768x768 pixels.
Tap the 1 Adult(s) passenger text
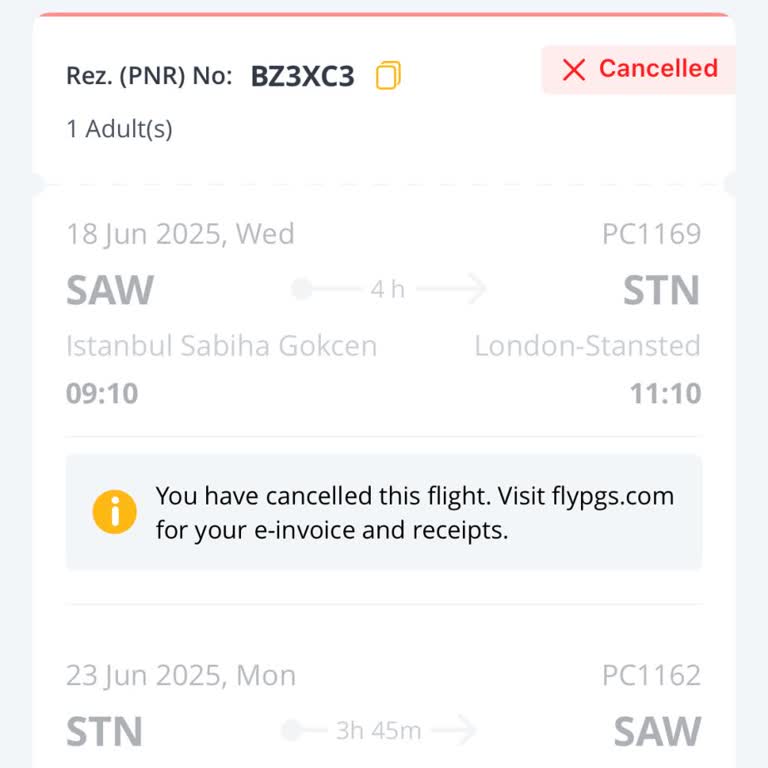click(119, 129)
